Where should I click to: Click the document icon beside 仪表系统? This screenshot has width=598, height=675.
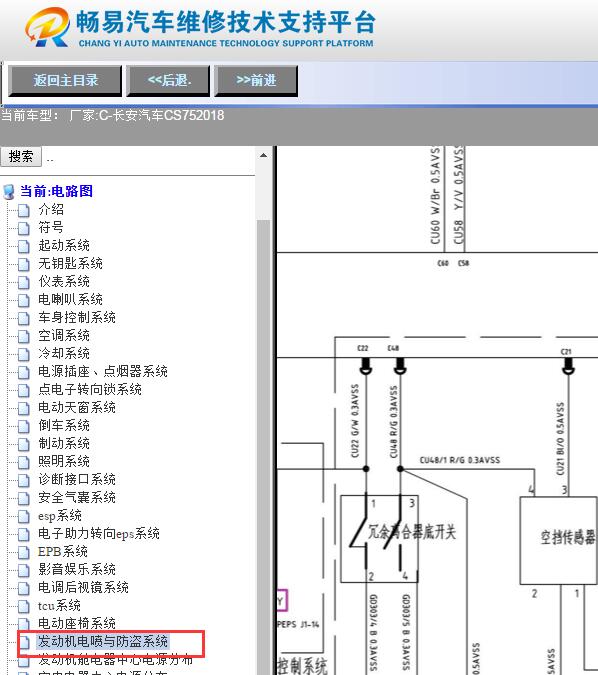[x=24, y=282]
